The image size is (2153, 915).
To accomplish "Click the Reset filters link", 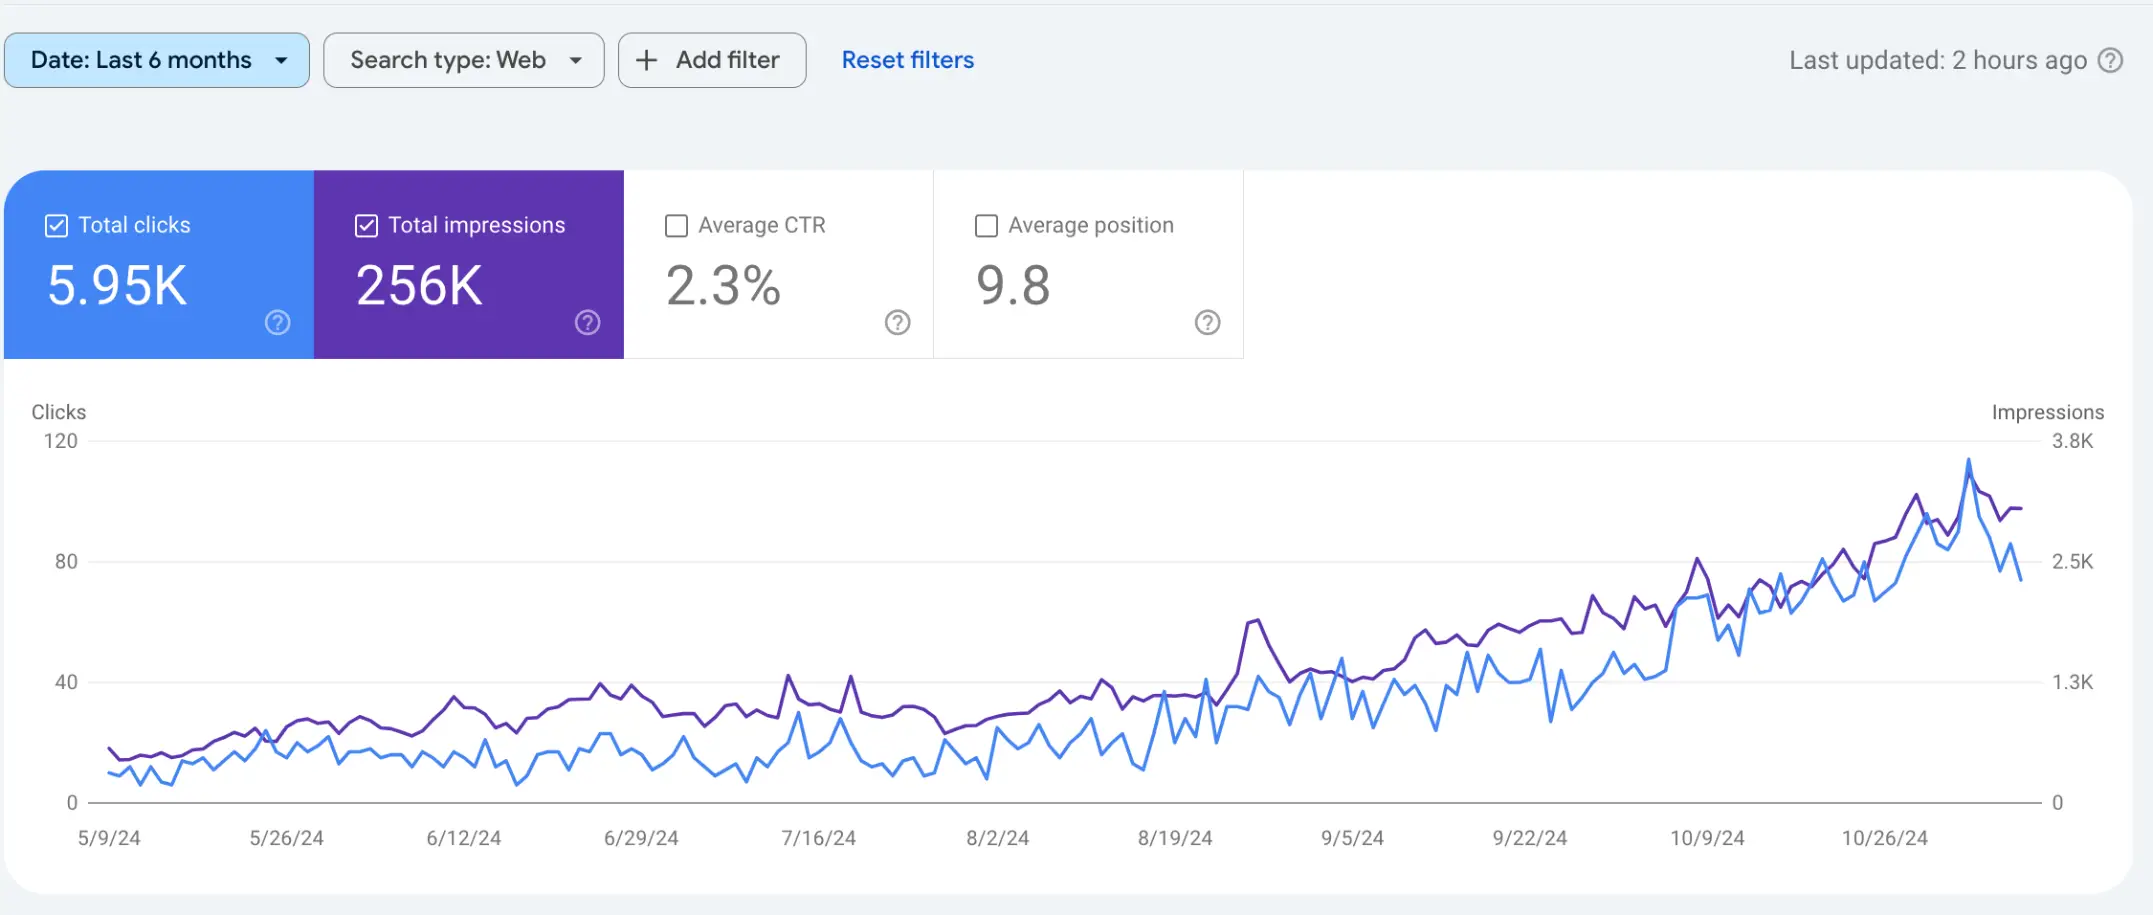I will [908, 60].
